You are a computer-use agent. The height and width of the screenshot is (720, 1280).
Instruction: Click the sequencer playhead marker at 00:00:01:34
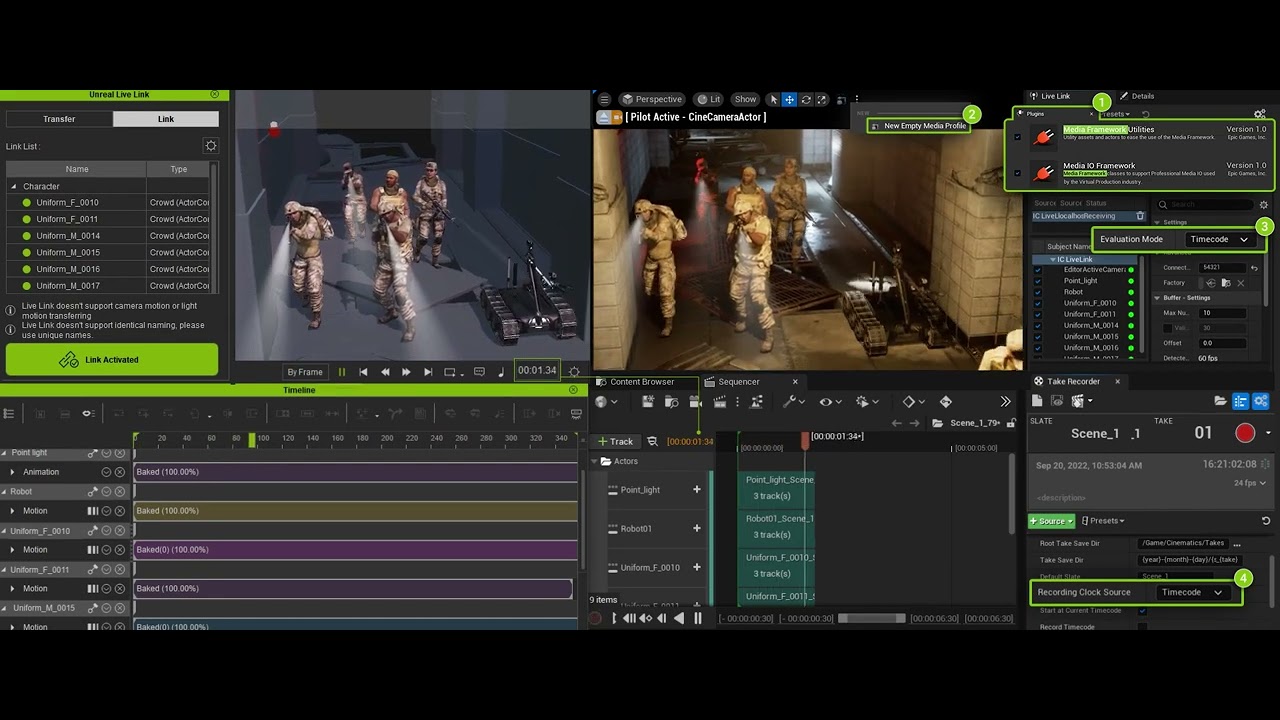pyautogui.click(x=805, y=440)
